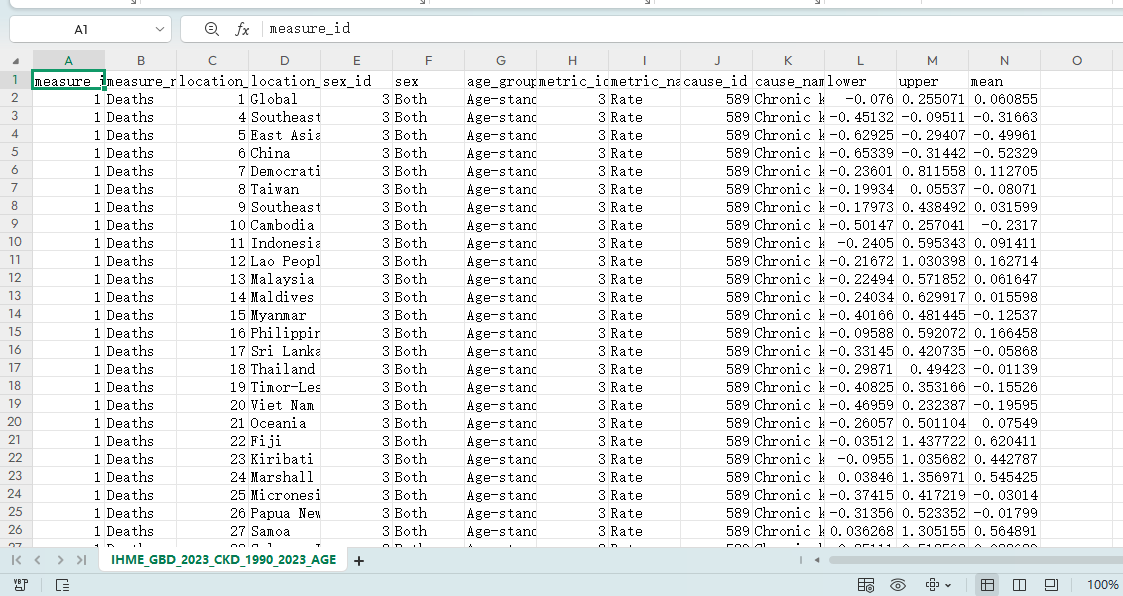The height and width of the screenshot is (596, 1123).
Task: Click the lower value 0.036268
Action: (x=860, y=532)
